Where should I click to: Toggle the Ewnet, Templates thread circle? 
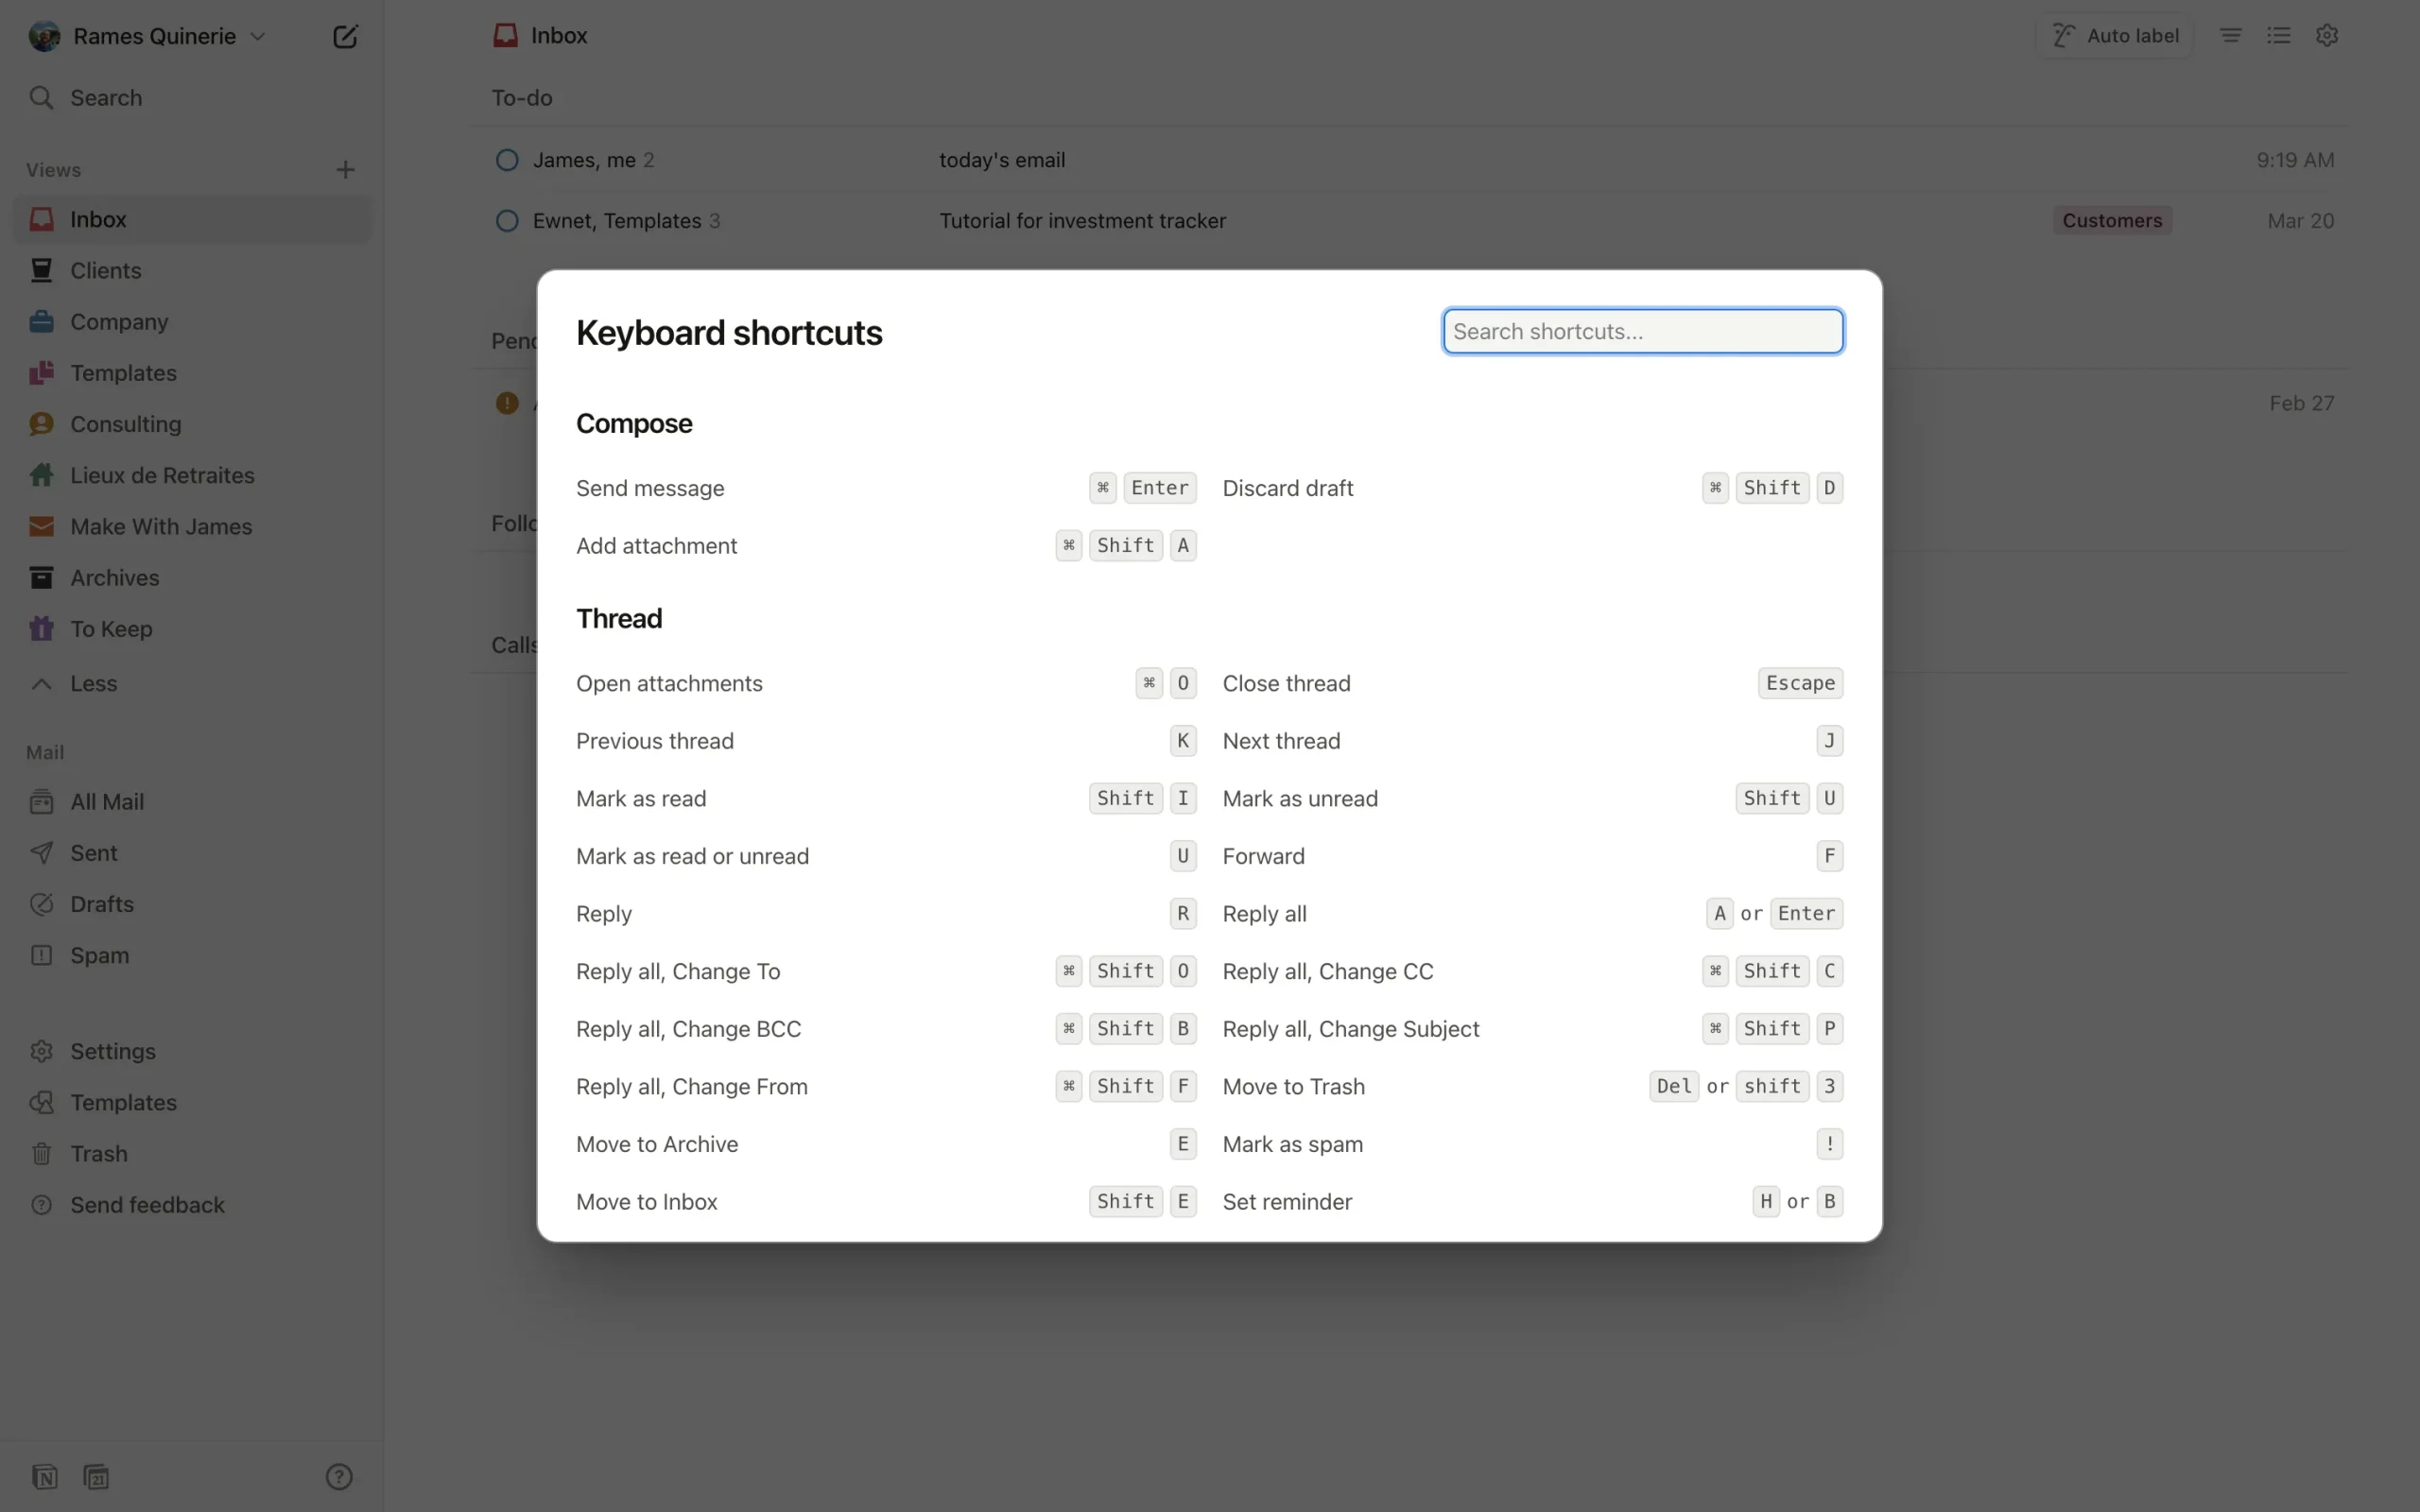point(507,221)
